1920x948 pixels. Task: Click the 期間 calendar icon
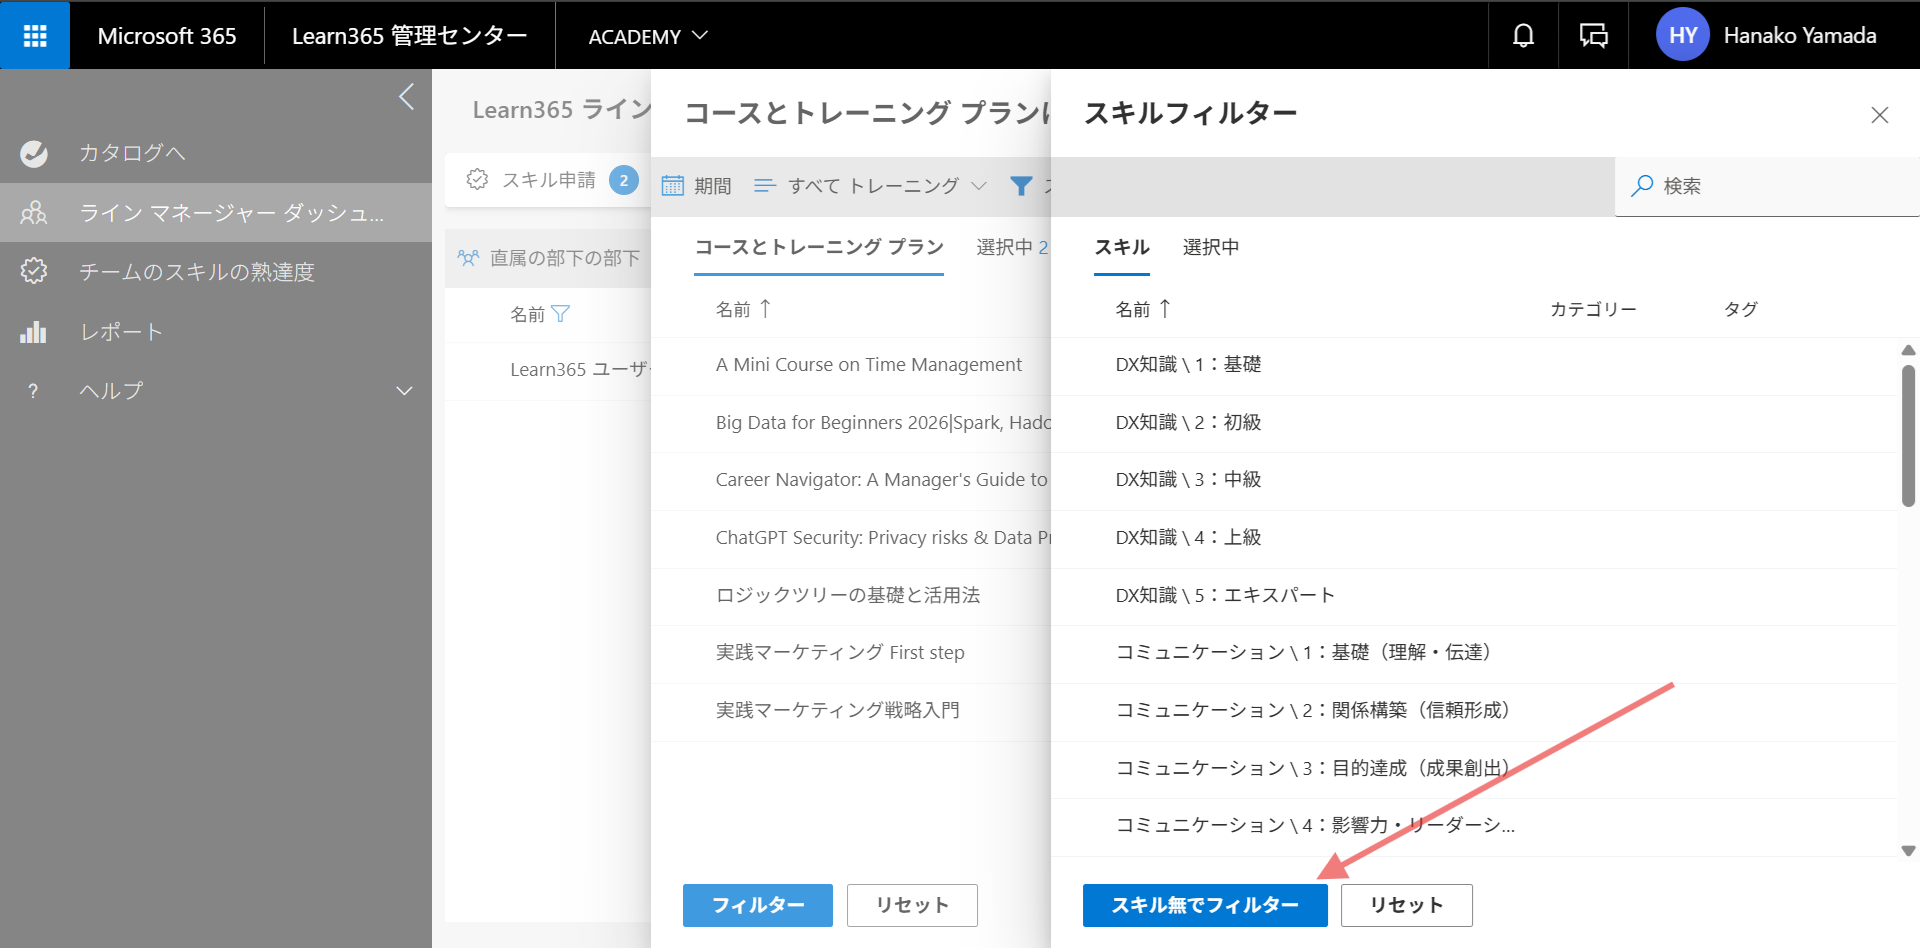[x=673, y=185]
